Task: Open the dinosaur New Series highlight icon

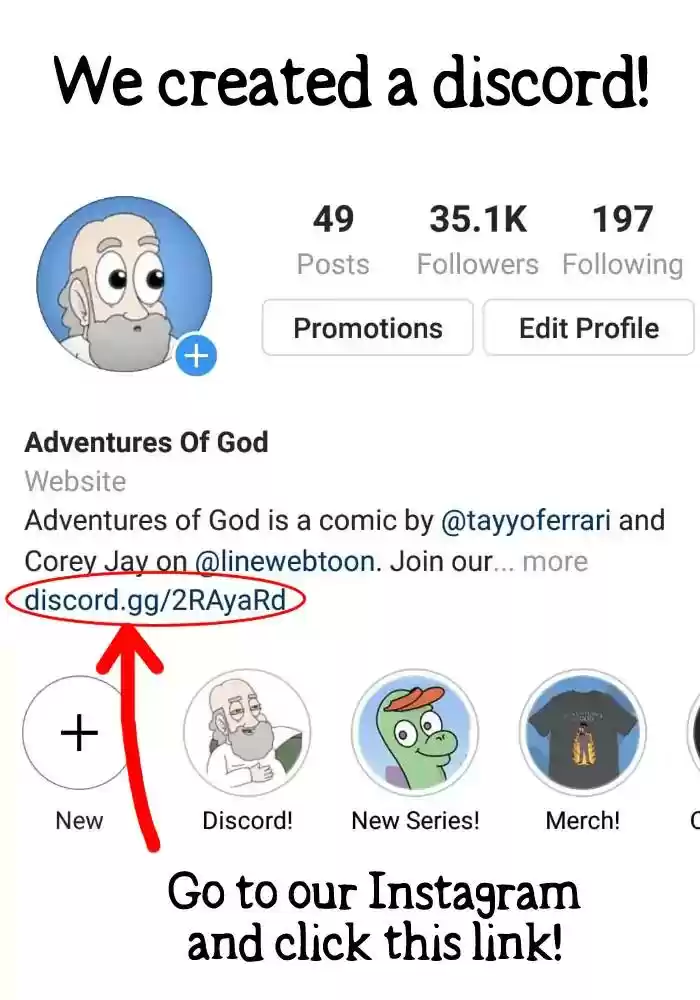Action: pos(415,732)
